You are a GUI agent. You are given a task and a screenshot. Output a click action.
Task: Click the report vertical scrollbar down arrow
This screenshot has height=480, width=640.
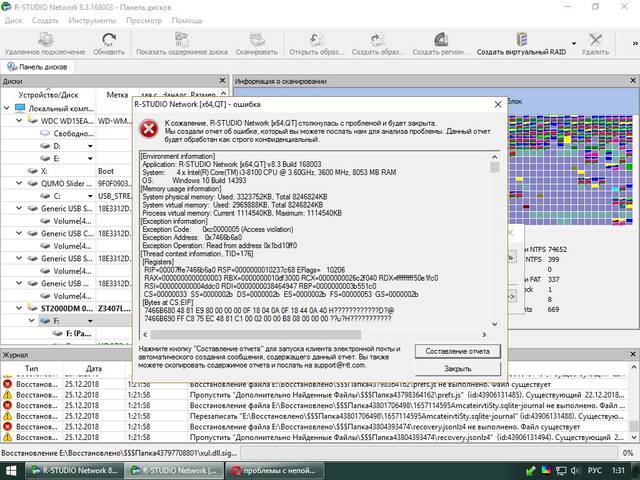tap(495, 324)
